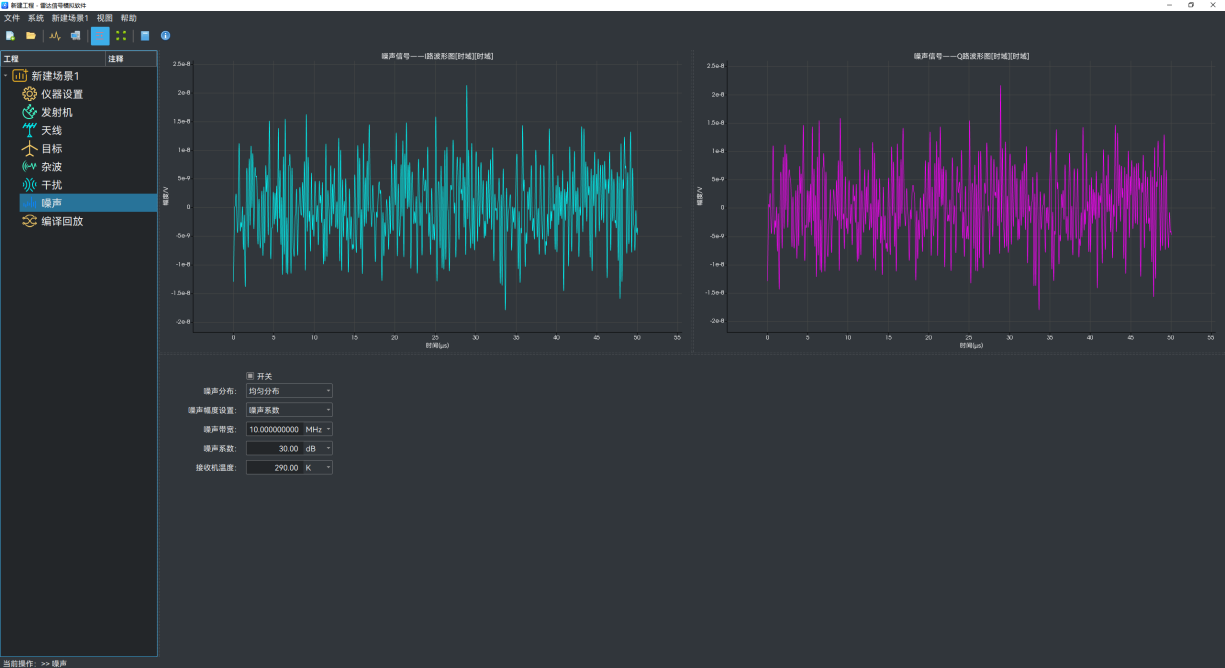Image resolution: width=1225 pixels, height=668 pixels.
Task: Open the 文件 (File) menu
Action: tap(12, 18)
